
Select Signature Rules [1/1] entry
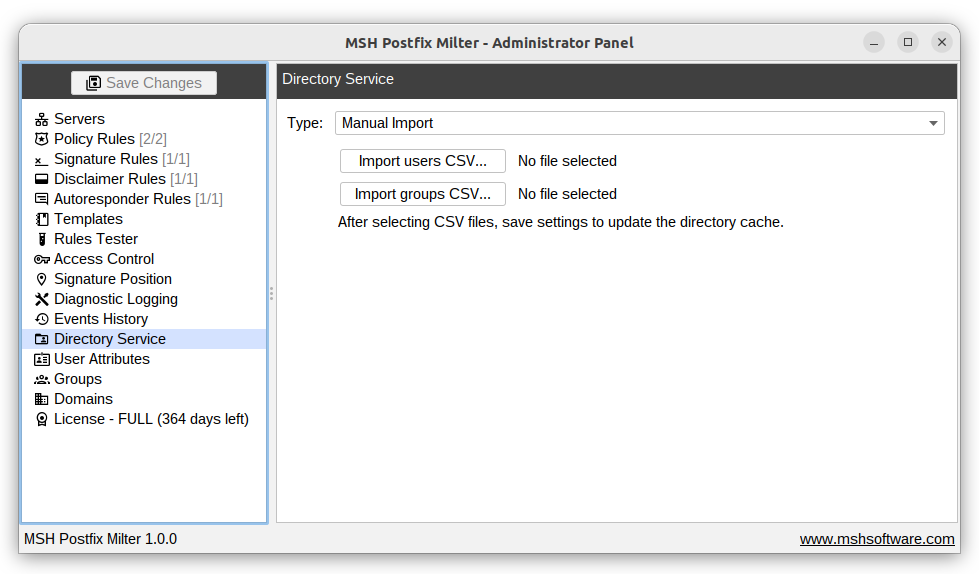122,159
